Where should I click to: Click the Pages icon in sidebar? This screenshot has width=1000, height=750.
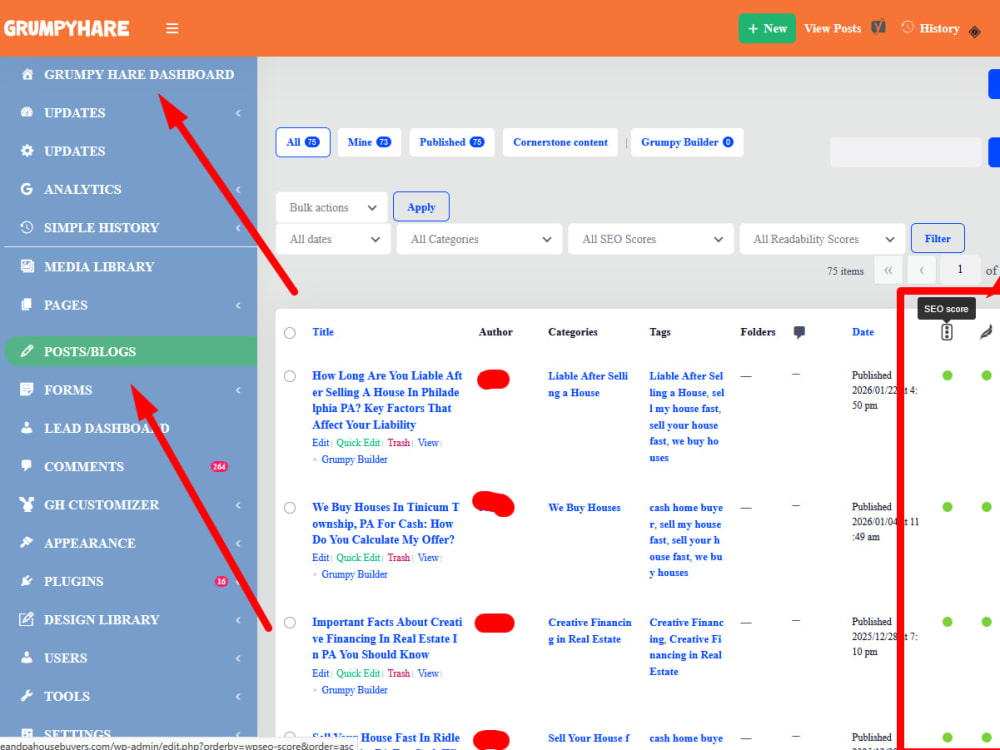pos(26,304)
